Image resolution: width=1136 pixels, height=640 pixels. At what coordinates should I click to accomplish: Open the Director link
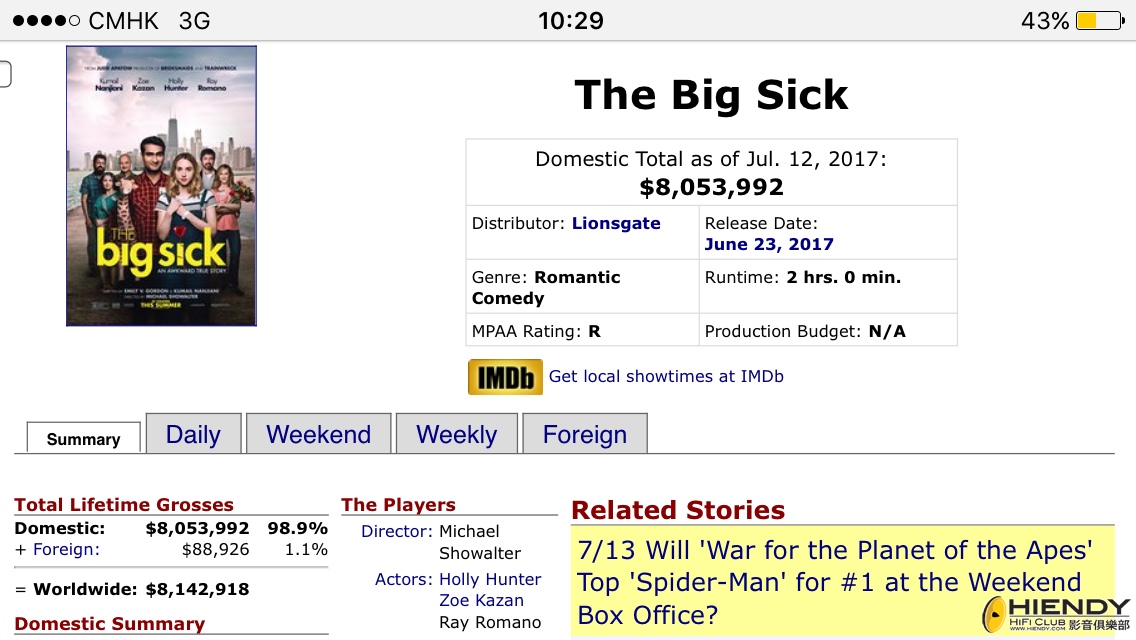(396, 532)
